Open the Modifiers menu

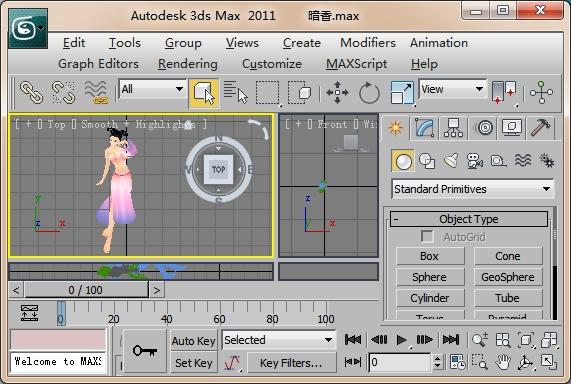click(x=368, y=43)
